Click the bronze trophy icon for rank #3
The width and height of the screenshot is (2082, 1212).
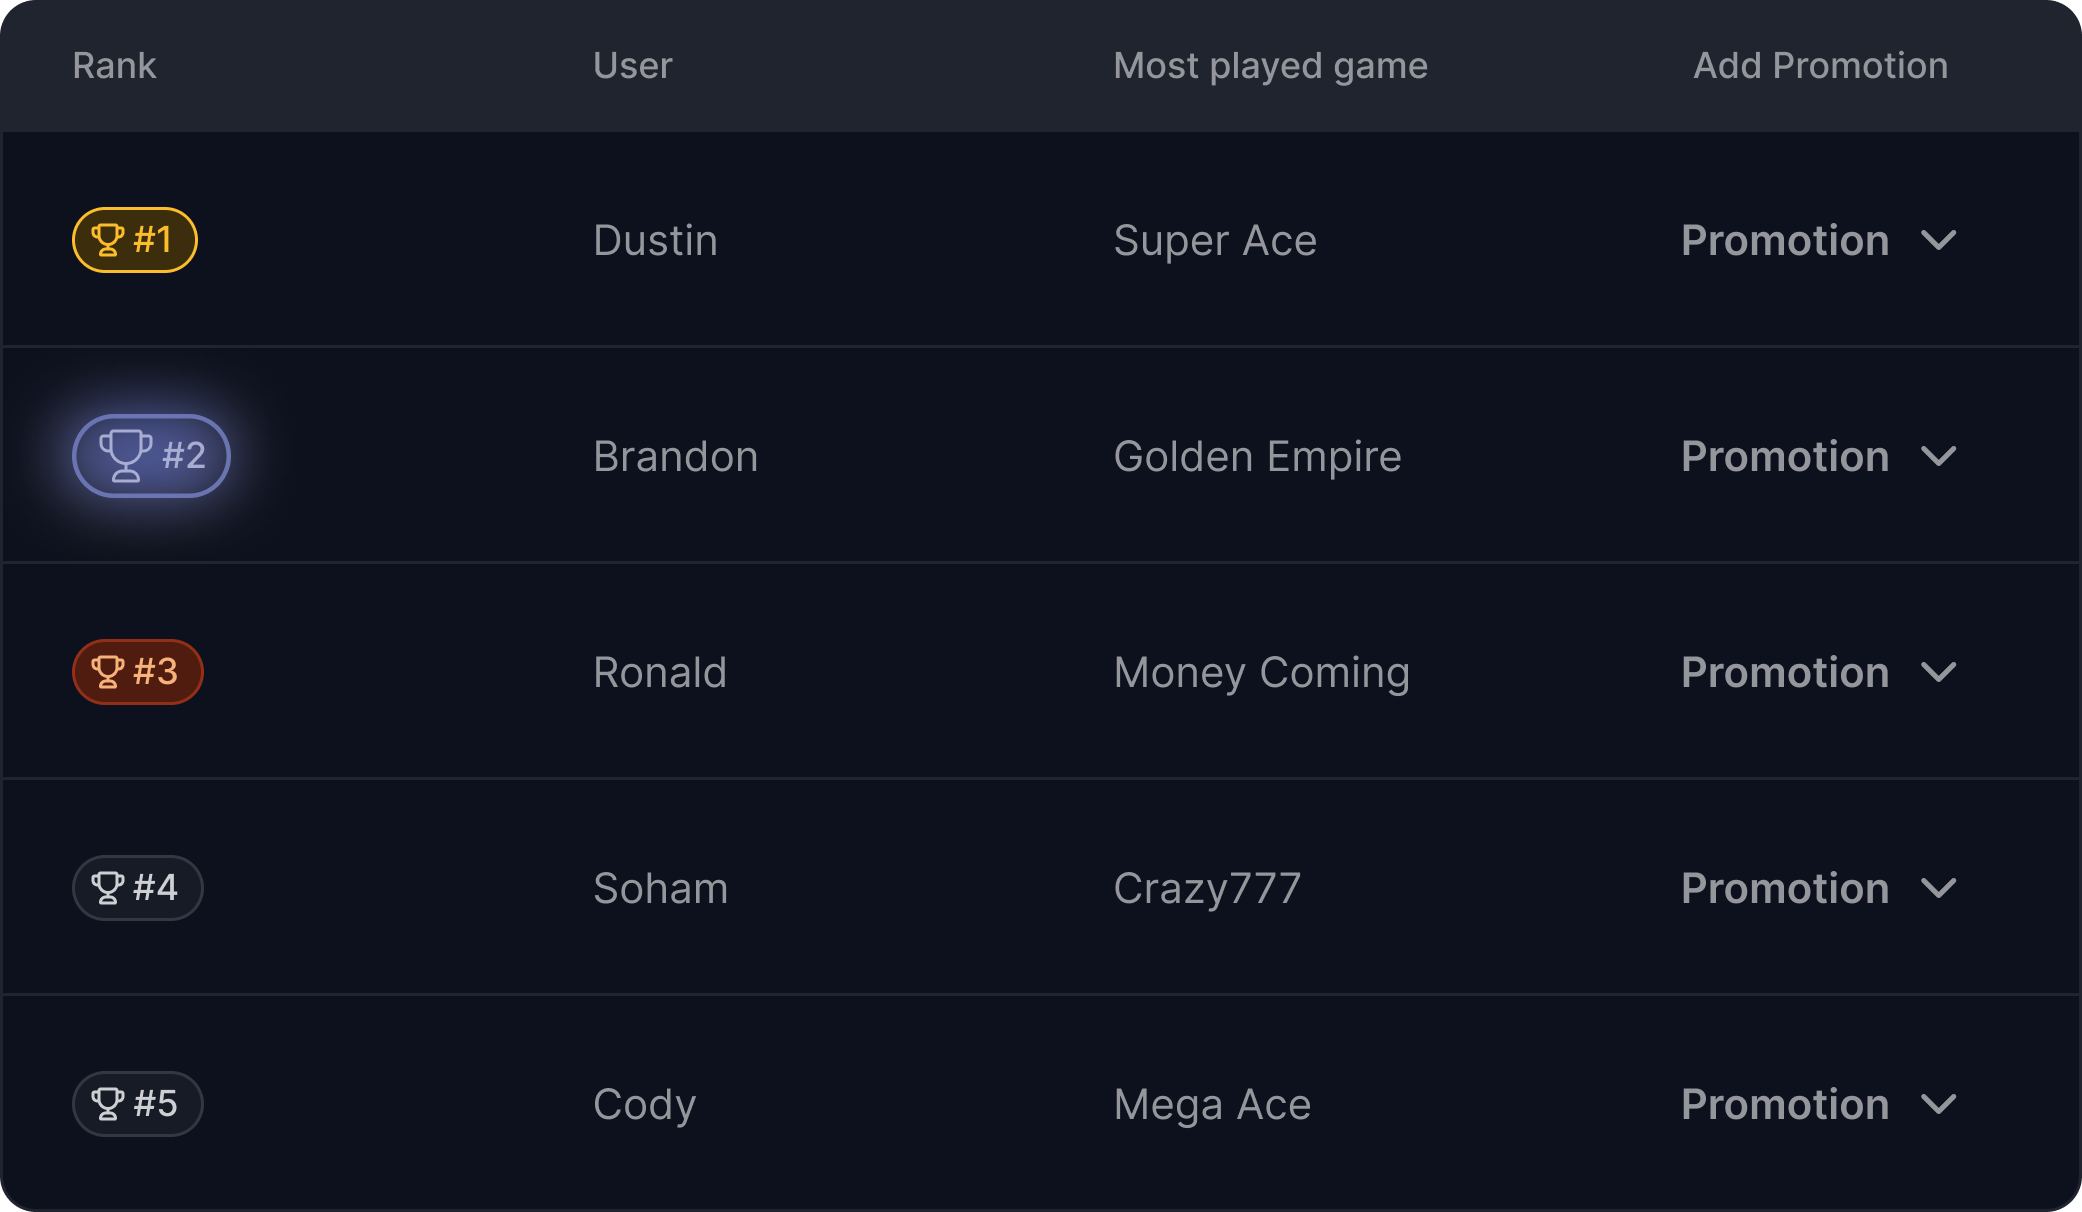(x=107, y=672)
